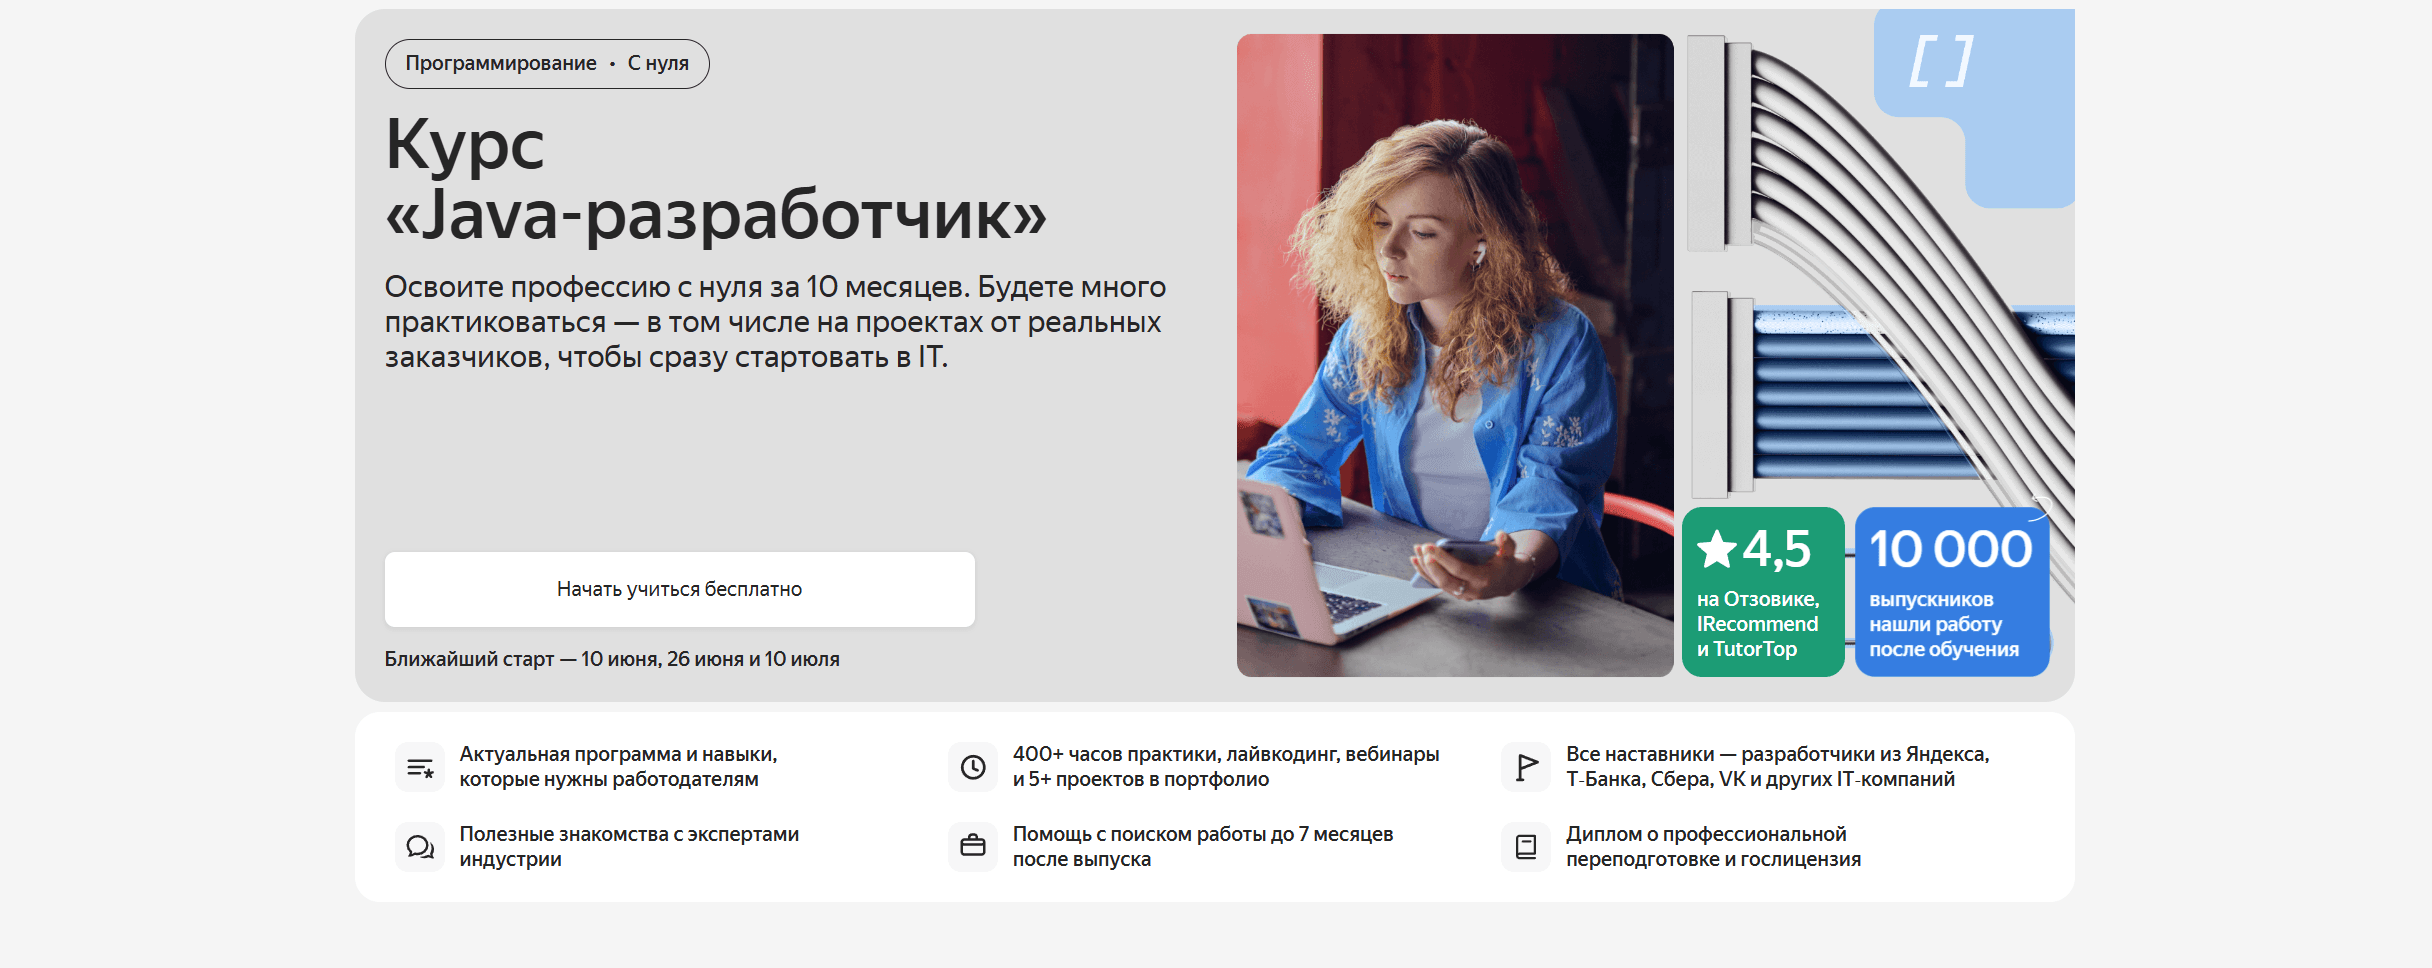The image size is (2432, 968).
Task: Click the photo of woman with laptop
Action: point(1455,355)
